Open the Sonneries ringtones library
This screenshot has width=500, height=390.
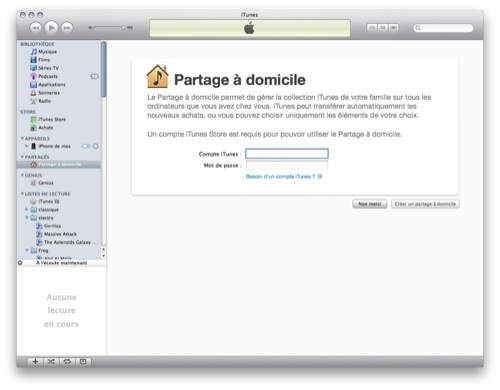(x=45, y=93)
